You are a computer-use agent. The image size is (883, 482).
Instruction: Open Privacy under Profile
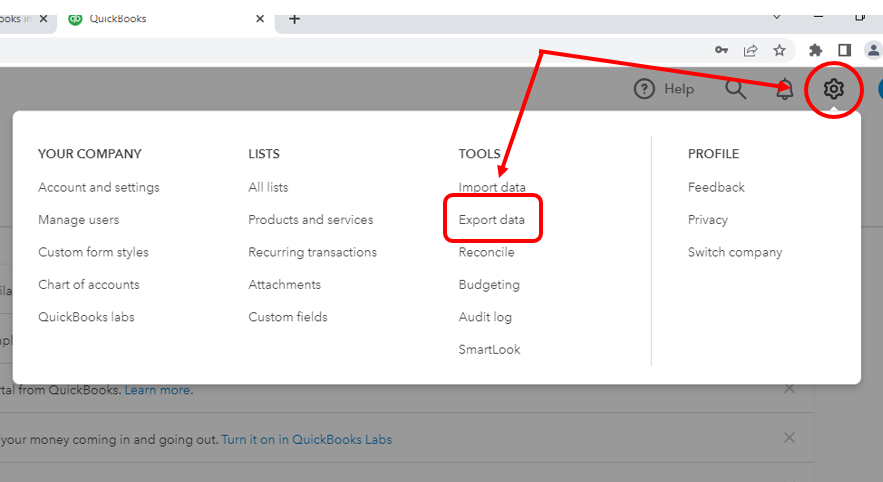[707, 220]
